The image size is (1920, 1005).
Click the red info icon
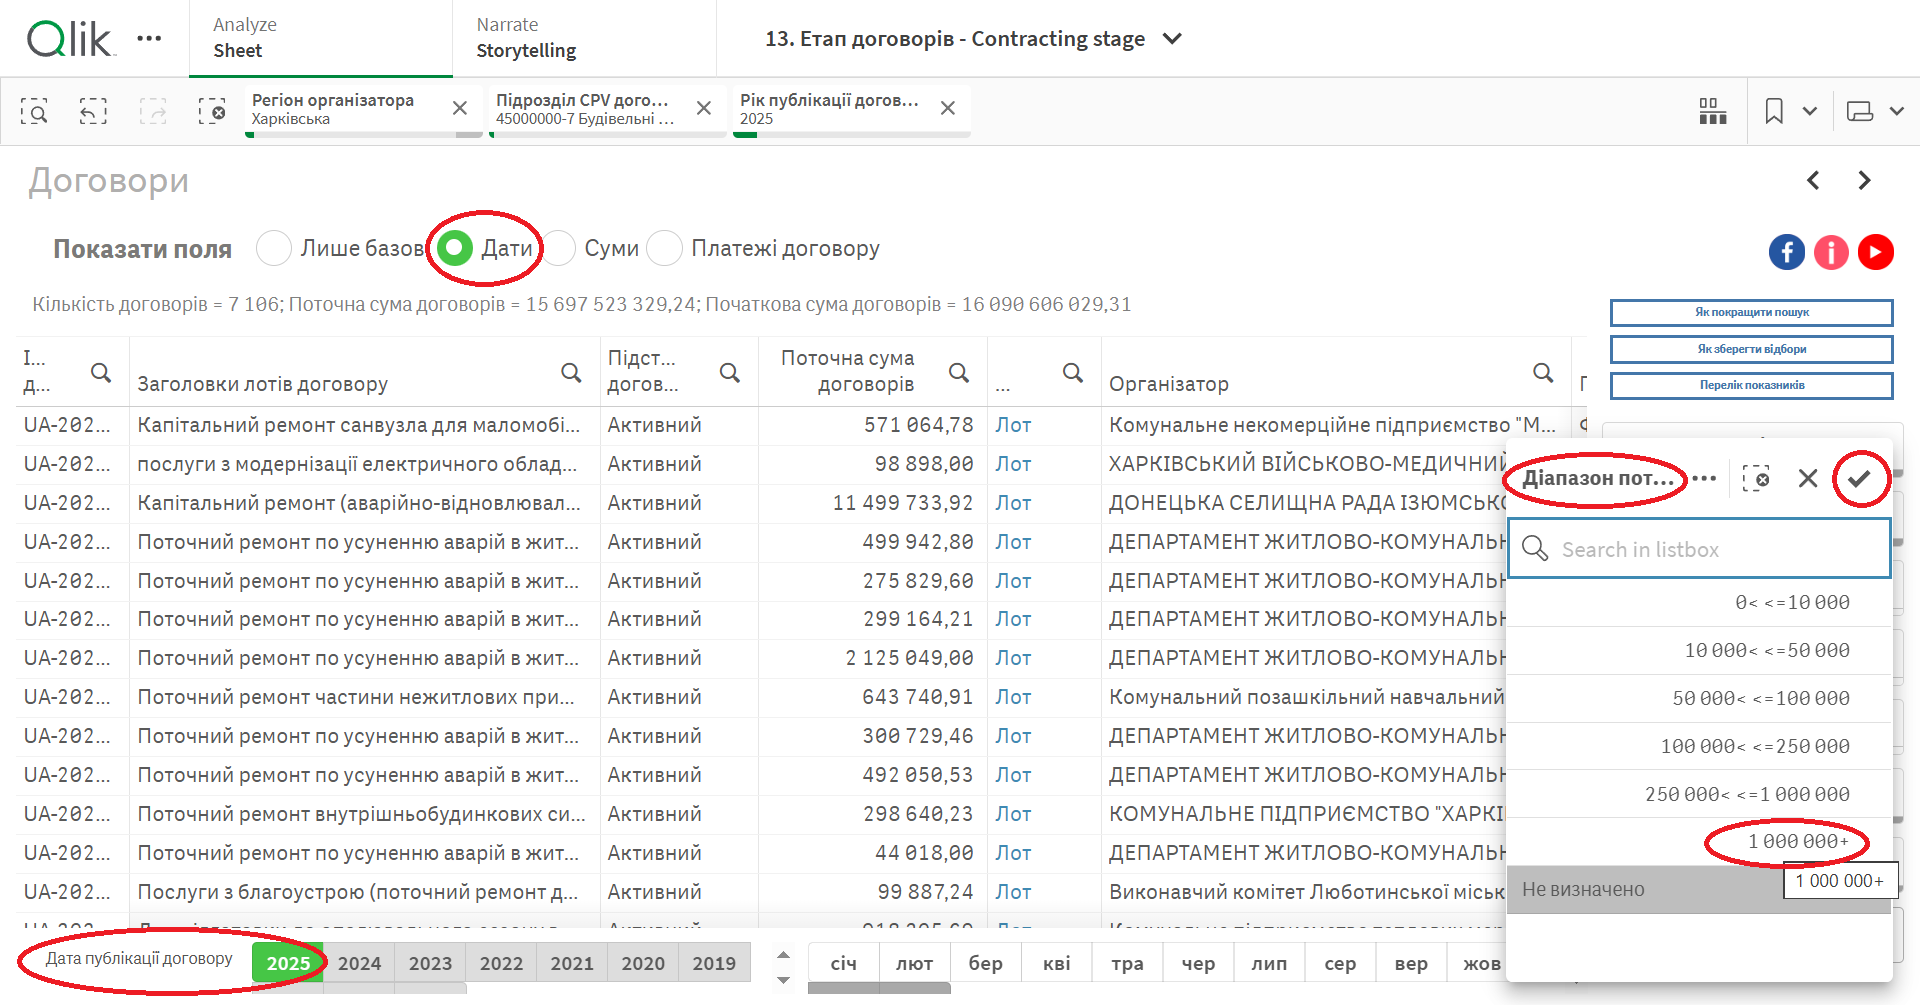point(1831,252)
